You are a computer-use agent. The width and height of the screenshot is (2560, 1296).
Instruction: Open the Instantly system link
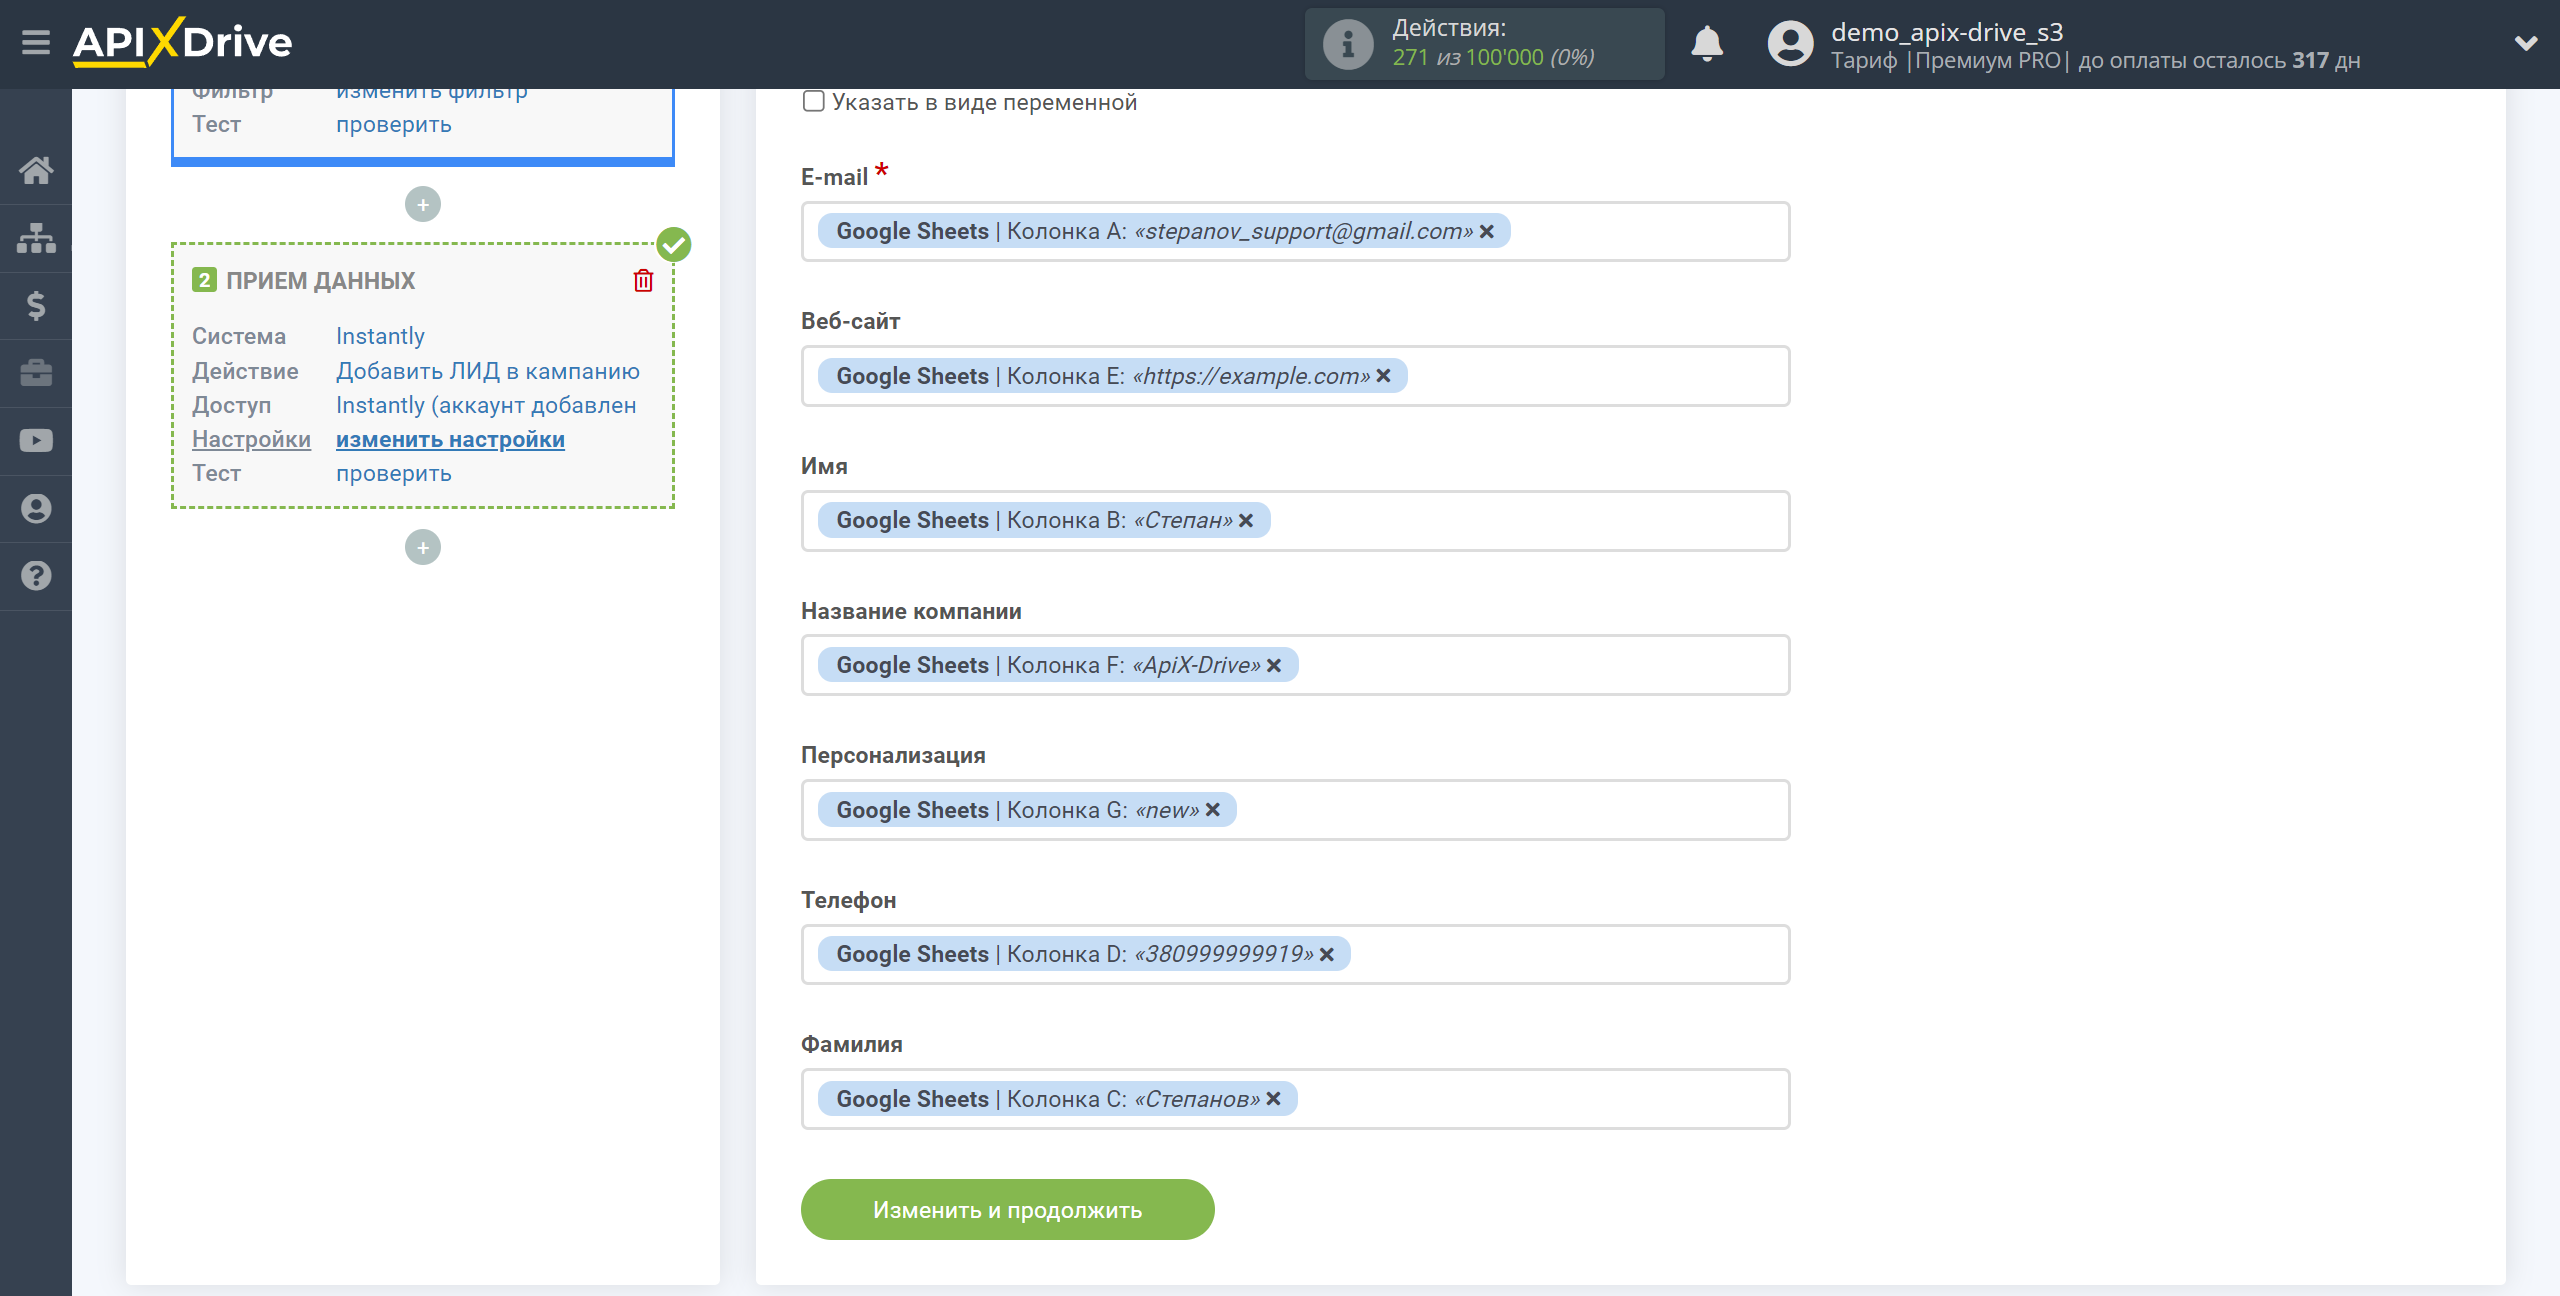tap(380, 337)
